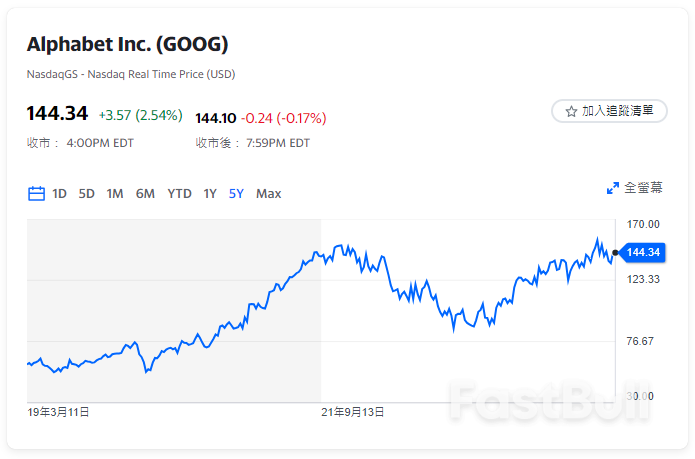Click the 加入追蹤清單 watchlist button

(609, 111)
